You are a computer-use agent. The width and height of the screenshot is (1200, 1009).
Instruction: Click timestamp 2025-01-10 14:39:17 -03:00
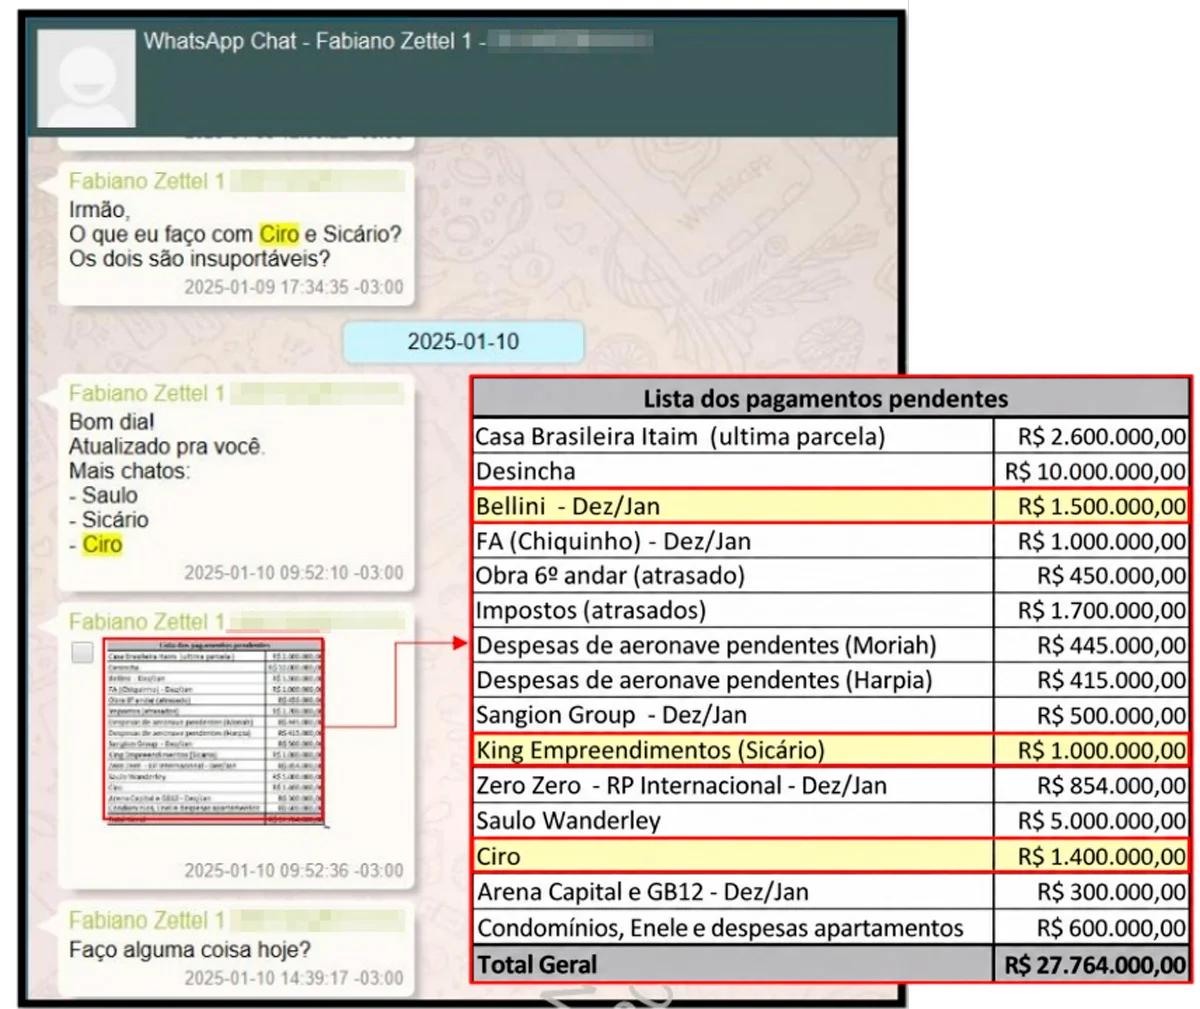pos(294,977)
